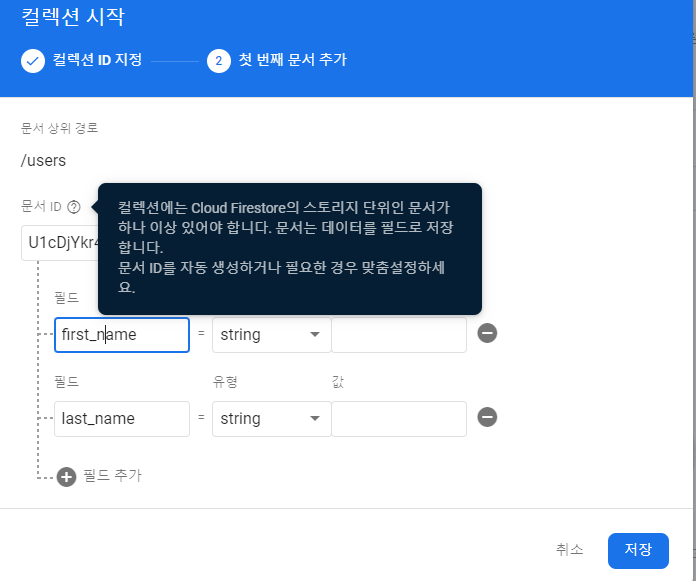
Task: Open type dropdown for last_name field
Action: pyautogui.click(x=271, y=419)
